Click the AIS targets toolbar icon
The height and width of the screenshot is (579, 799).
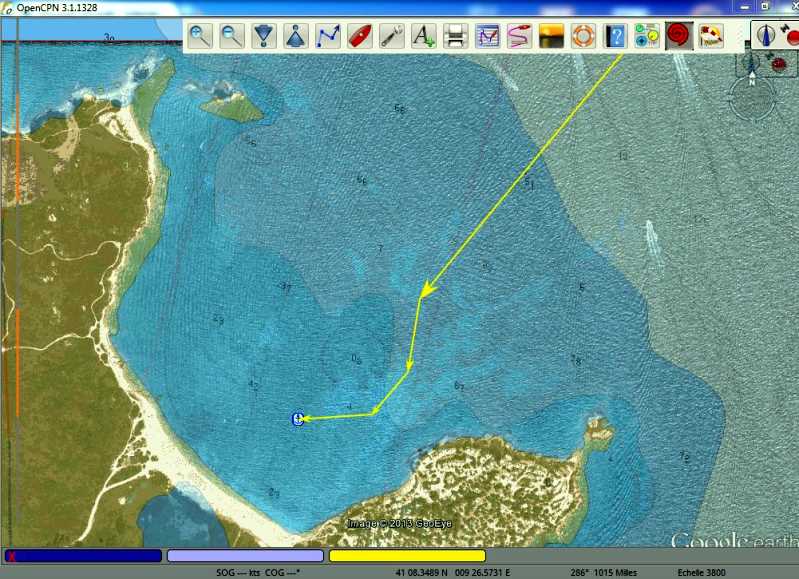647,37
